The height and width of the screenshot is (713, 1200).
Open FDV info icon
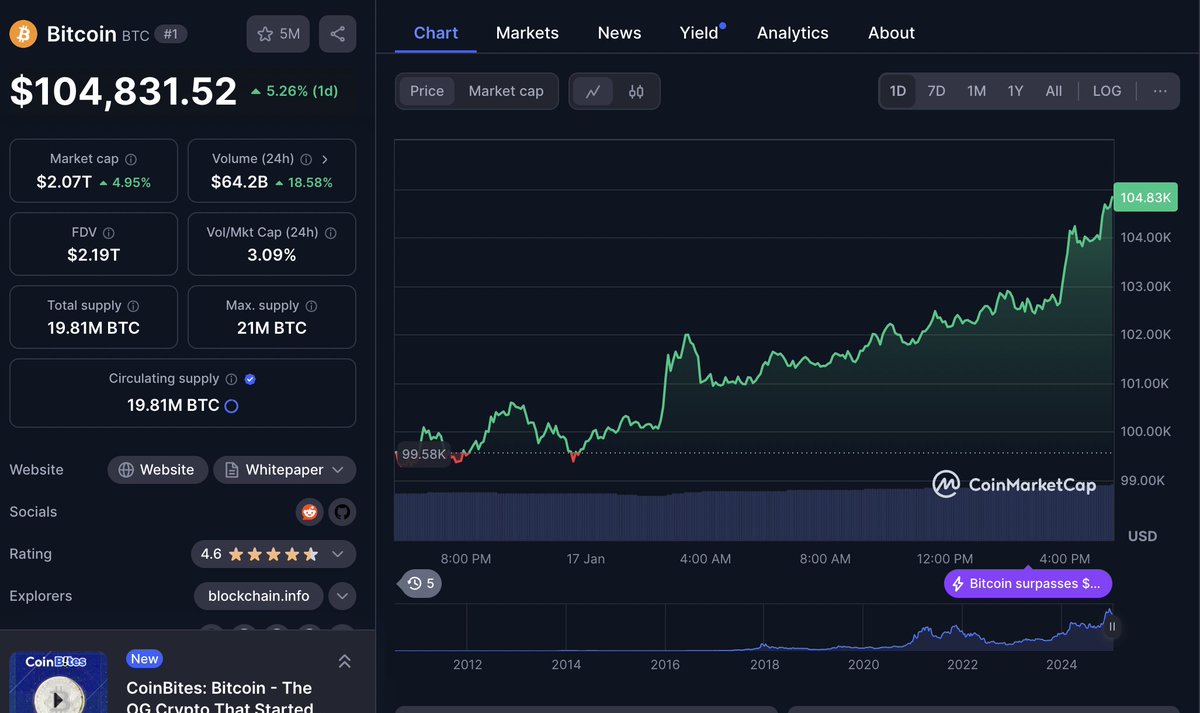[x=109, y=232]
